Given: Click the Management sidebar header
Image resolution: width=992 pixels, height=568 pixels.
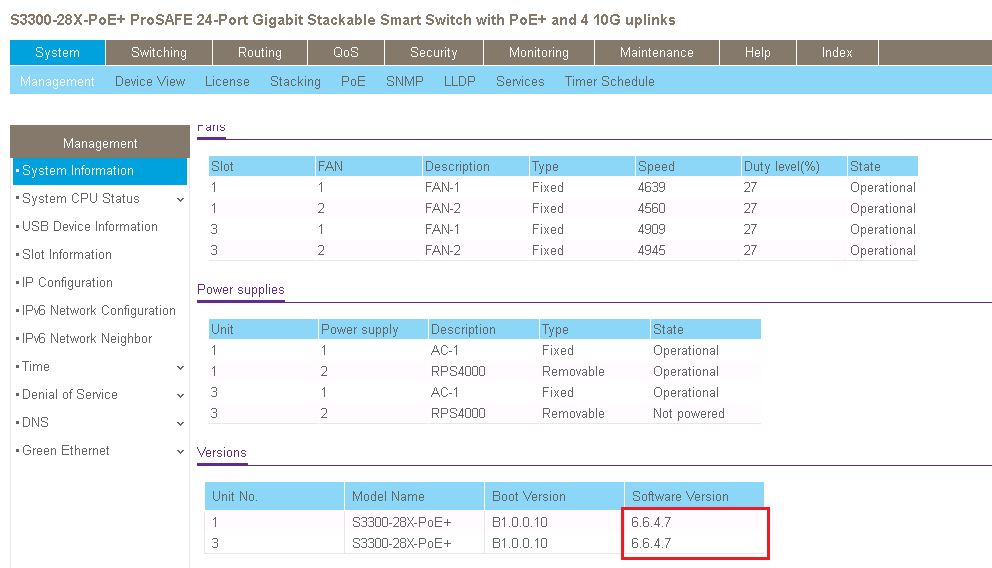Looking at the screenshot, I should [100, 144].
